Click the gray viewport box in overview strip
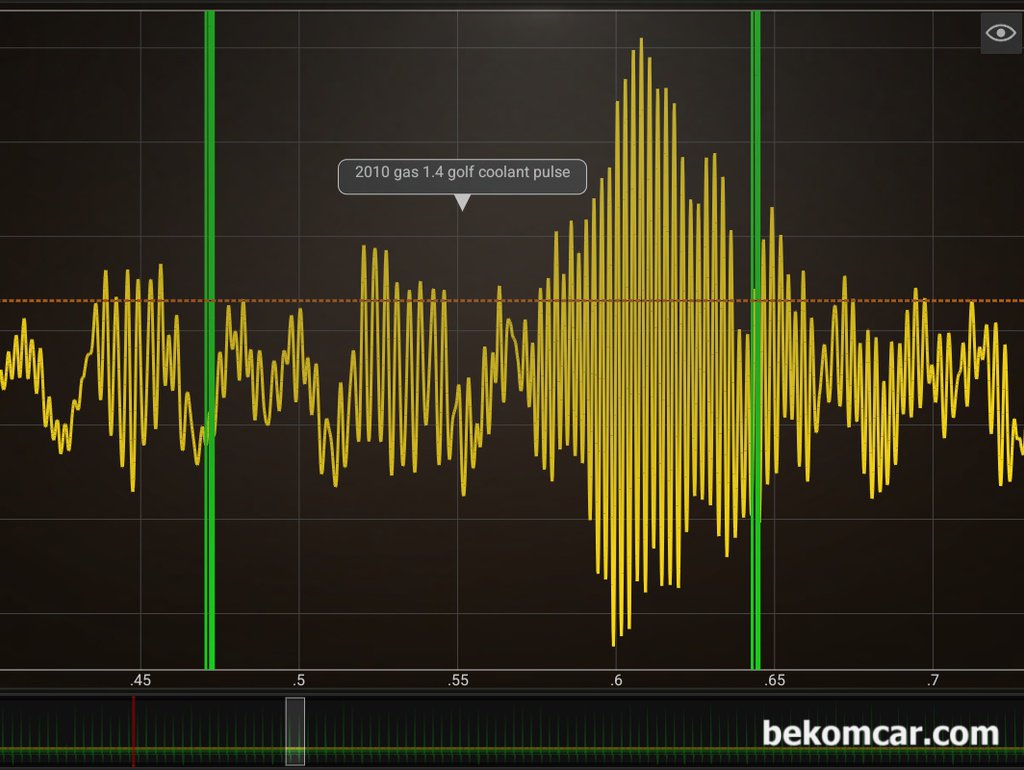 click(295, 731)
